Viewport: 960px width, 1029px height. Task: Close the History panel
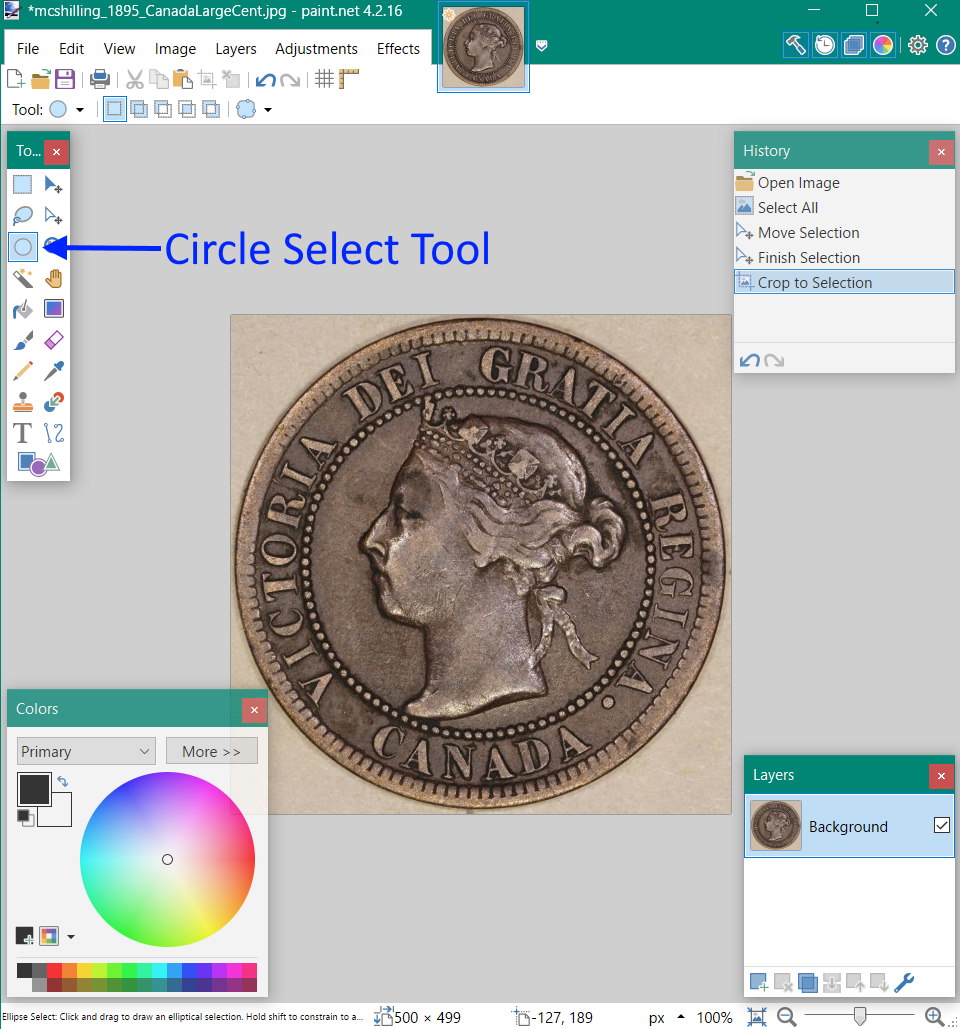pos(941,152)
